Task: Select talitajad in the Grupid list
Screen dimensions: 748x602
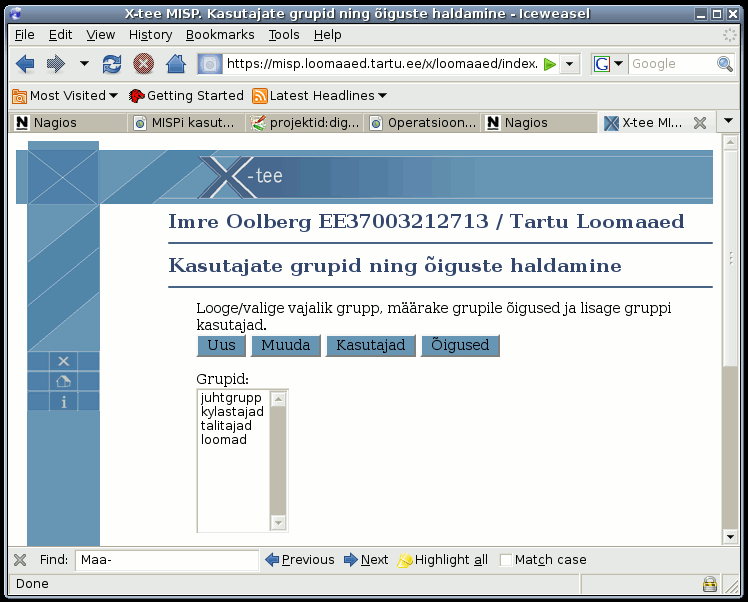Action: pyautogui.click(x=226, y=426)
